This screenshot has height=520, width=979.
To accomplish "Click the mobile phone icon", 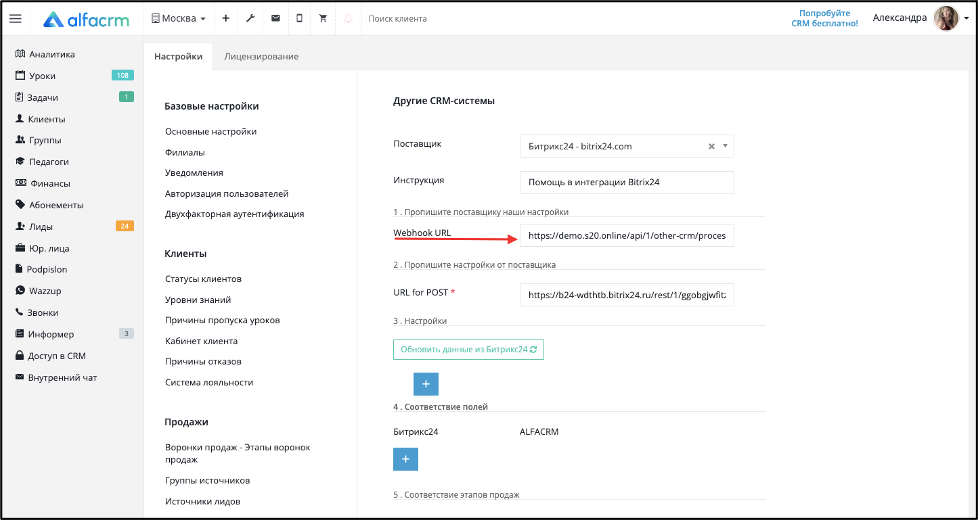I will point(300,19).
